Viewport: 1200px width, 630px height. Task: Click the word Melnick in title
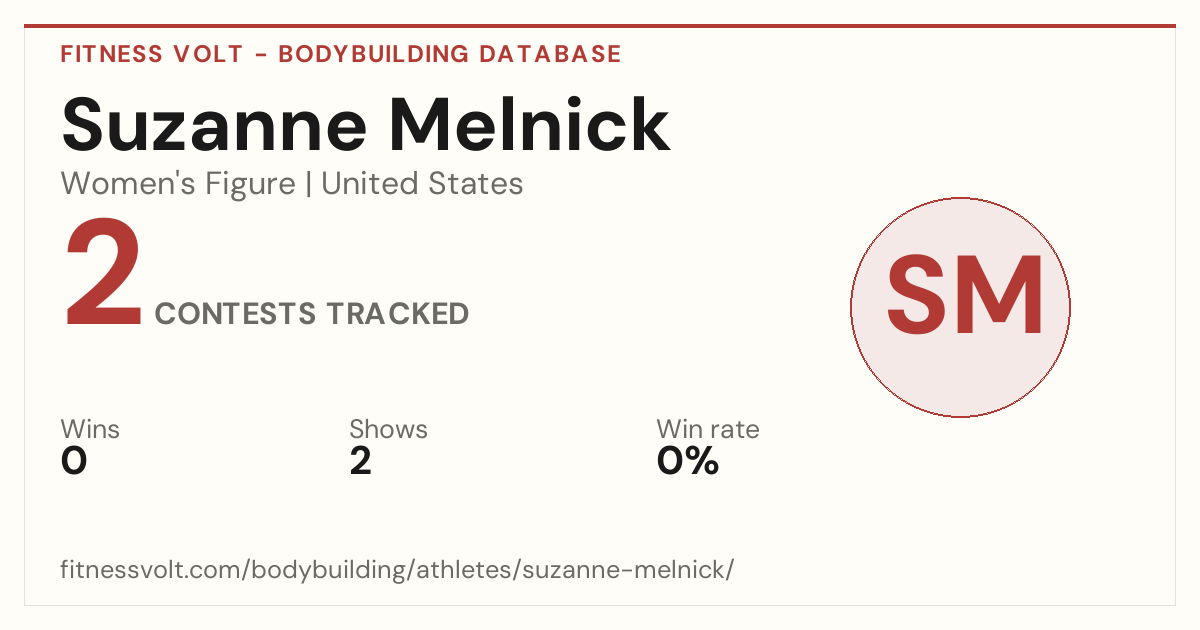(530, 124)
